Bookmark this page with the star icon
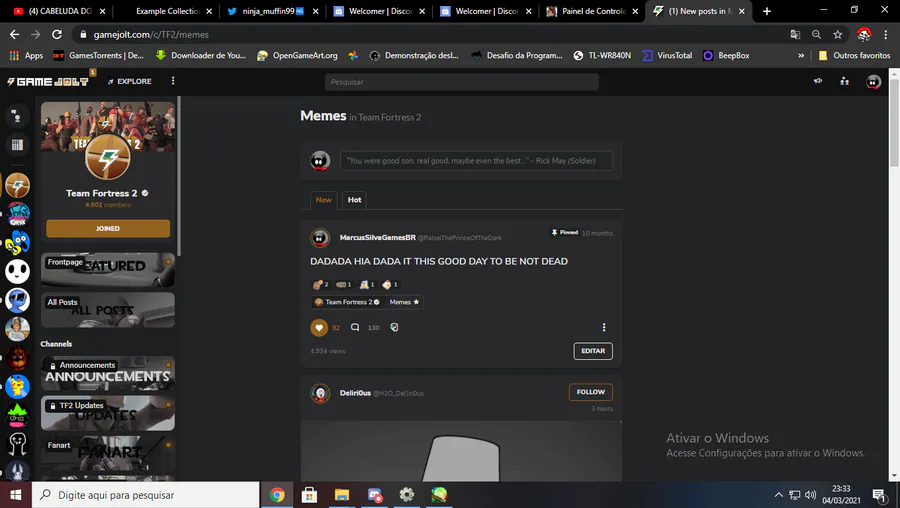Viewport: 900px width, 508px height. tap(837, 34)
